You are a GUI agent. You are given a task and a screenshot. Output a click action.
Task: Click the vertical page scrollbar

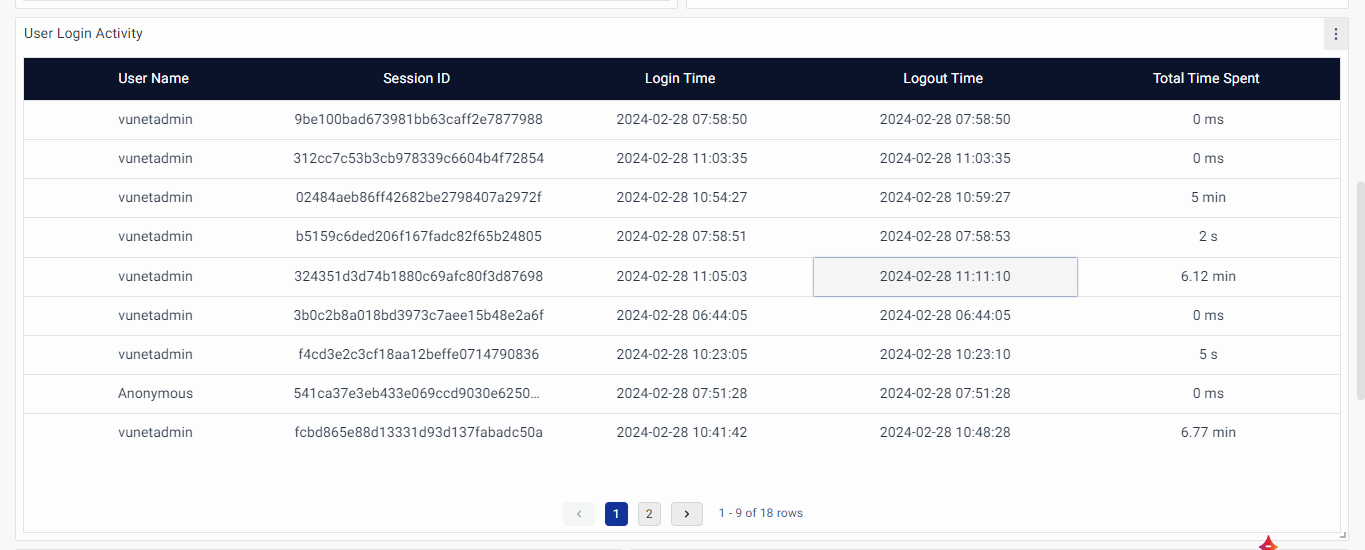(x=1359, y=290)
